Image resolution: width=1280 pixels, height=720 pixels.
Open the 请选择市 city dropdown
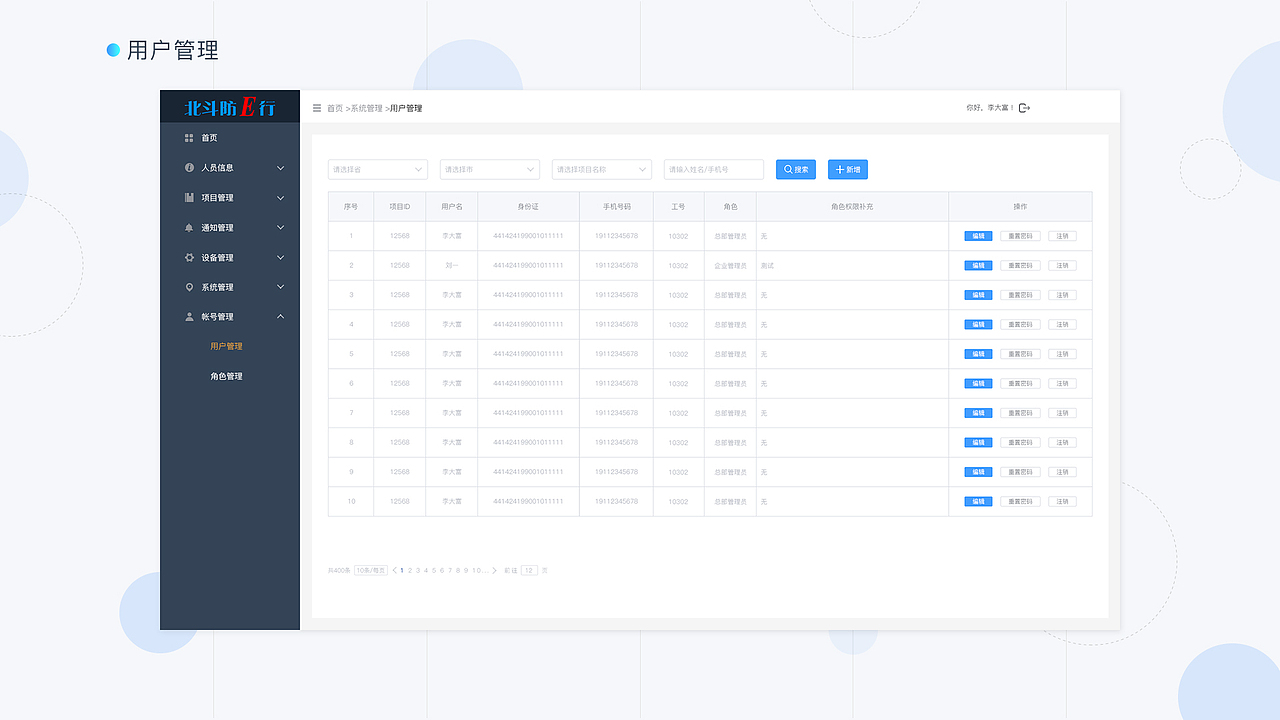(x=490, y=170)
